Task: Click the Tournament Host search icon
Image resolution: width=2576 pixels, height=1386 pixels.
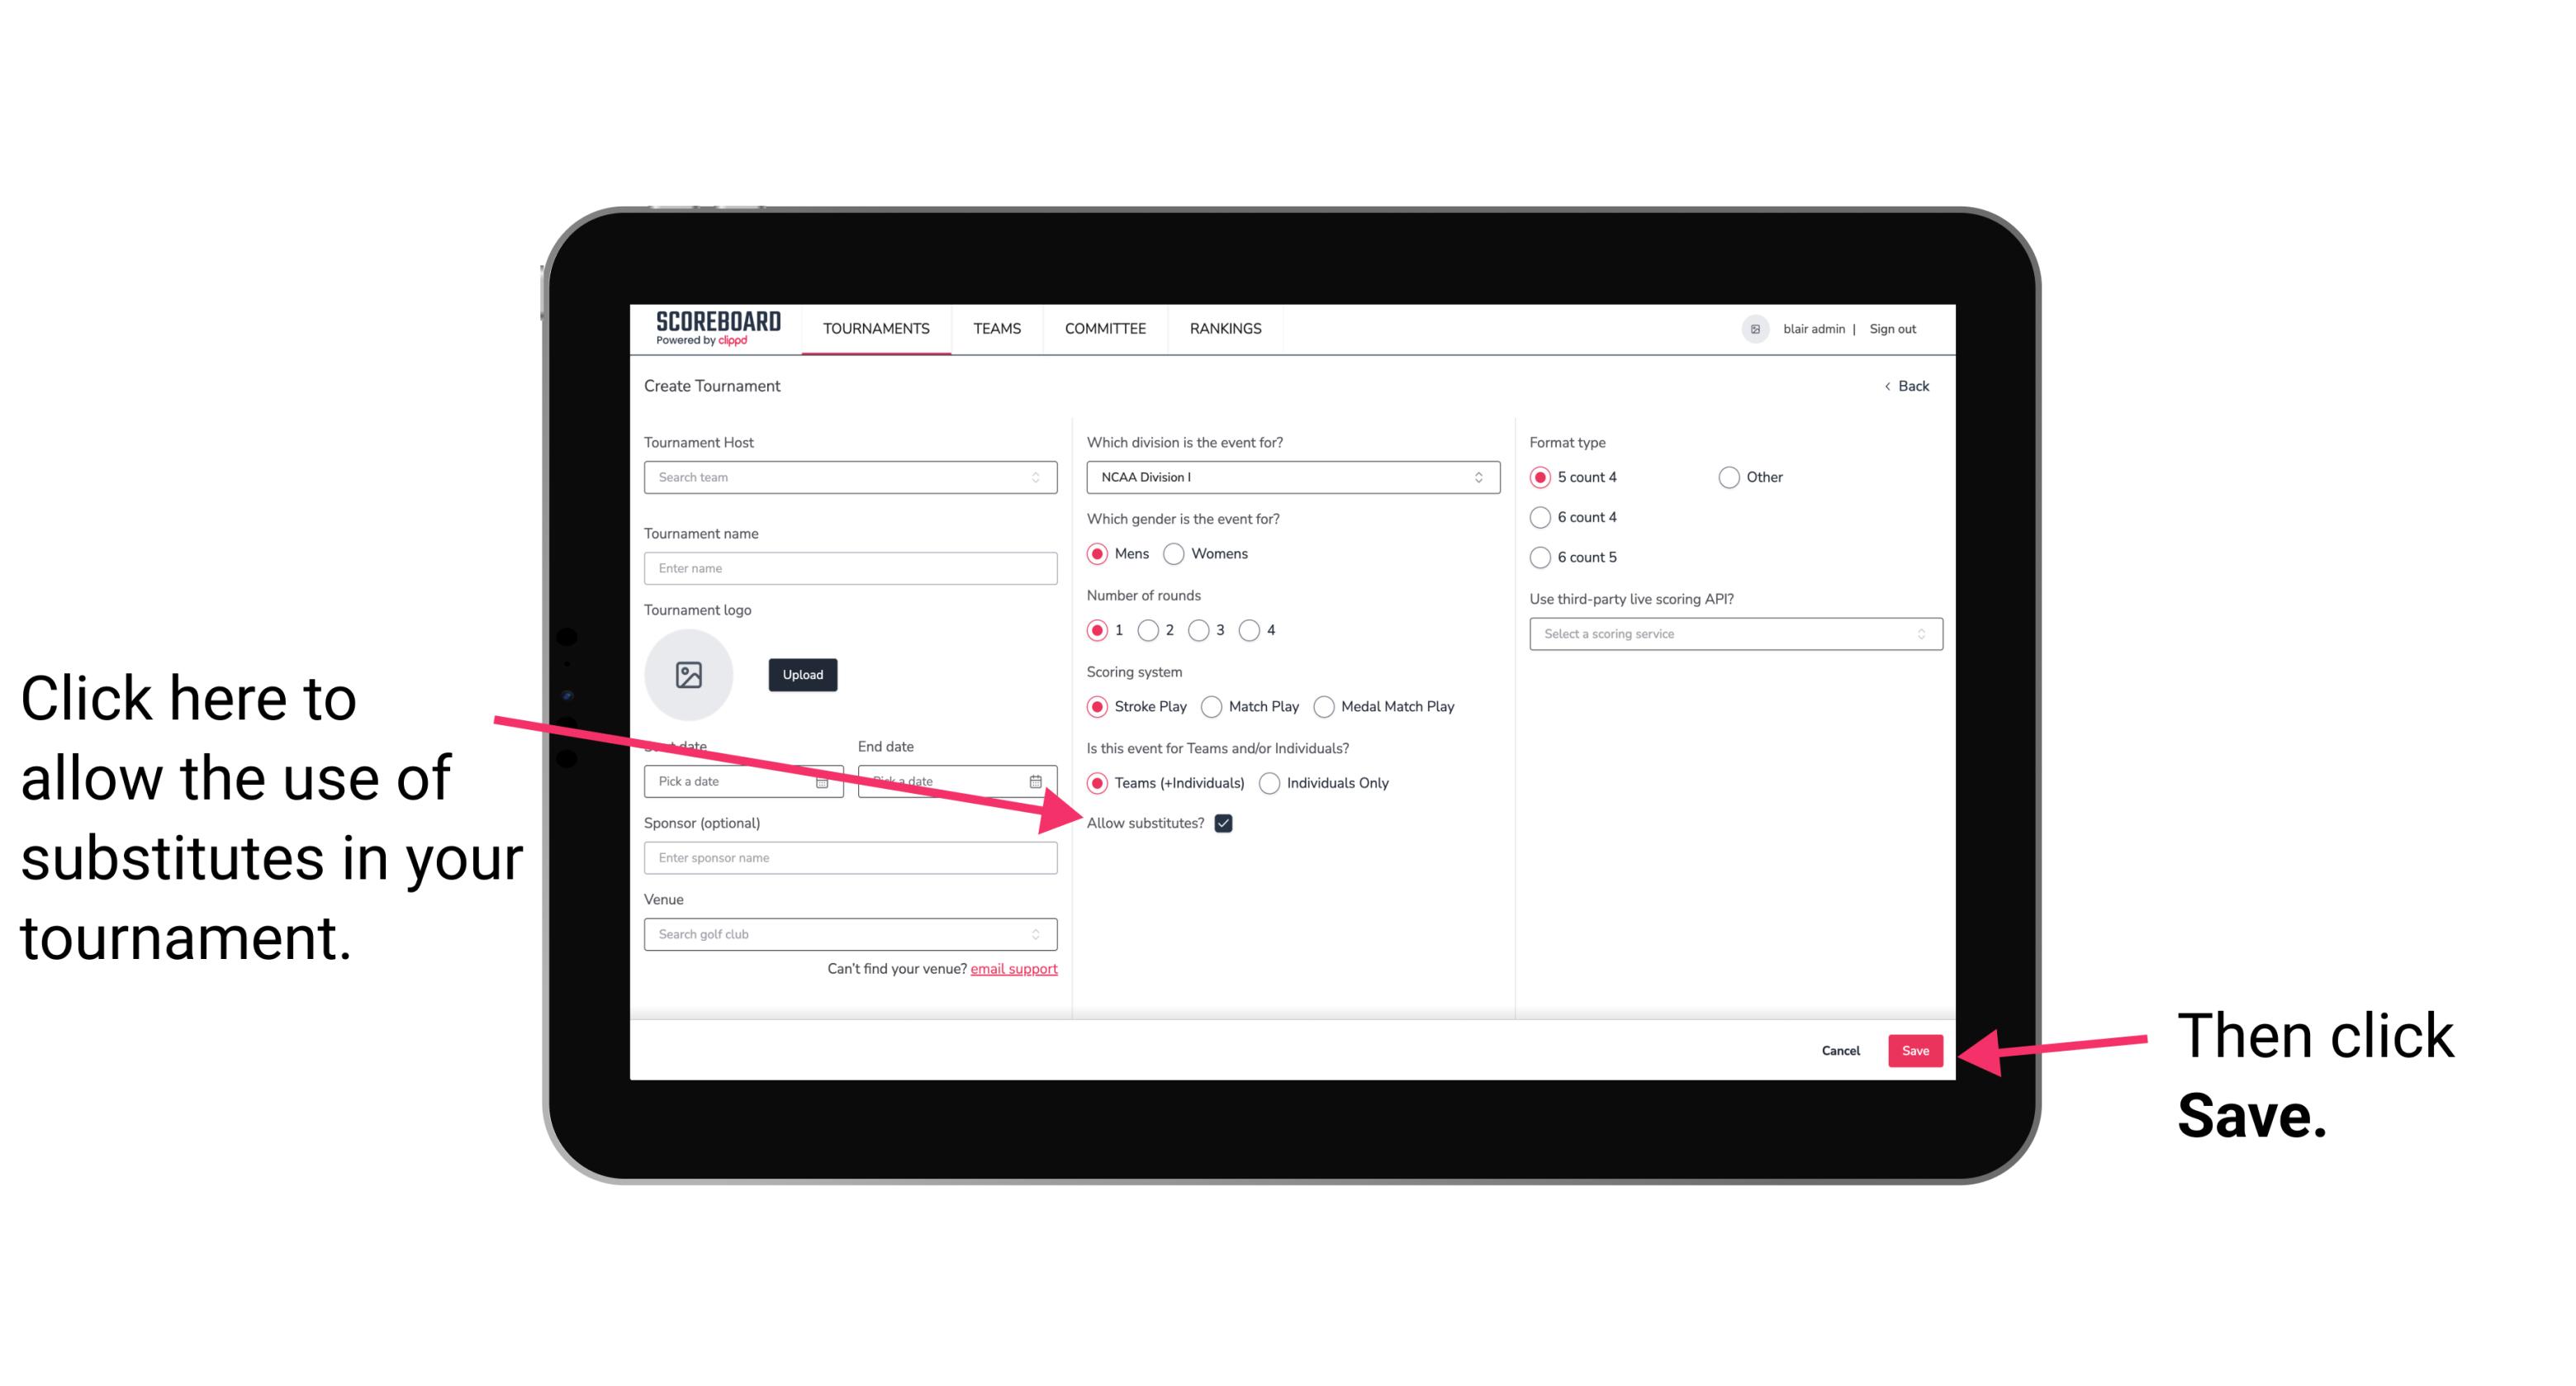Action: coord(1044,478)
